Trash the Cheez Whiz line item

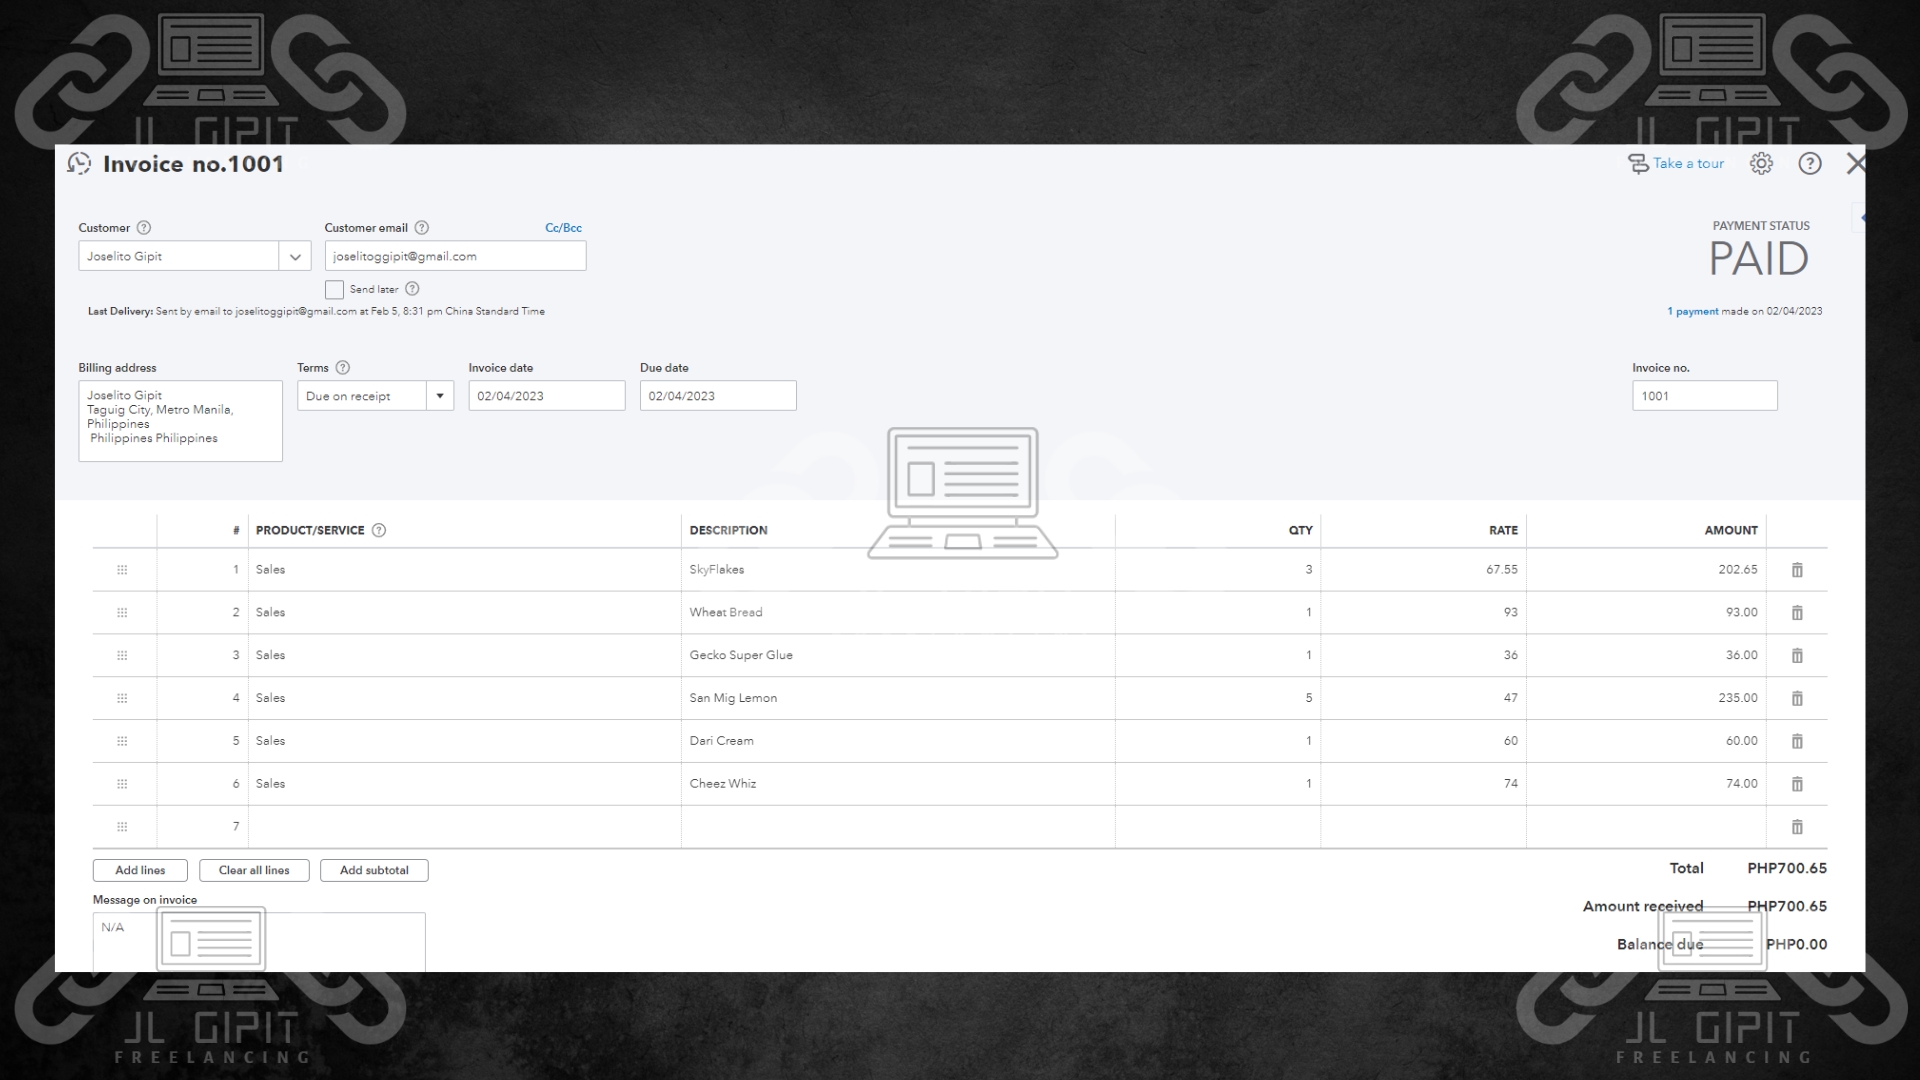coord(1796,785)
